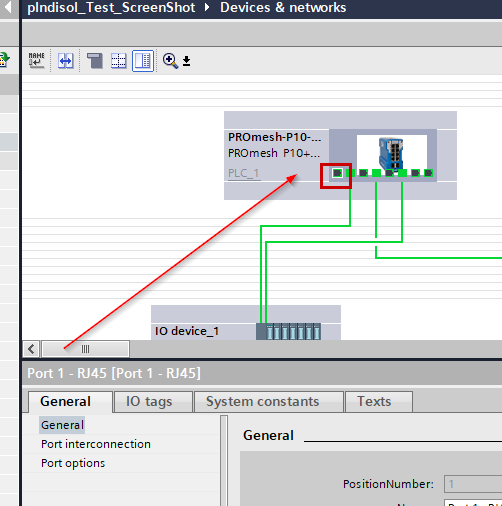The width and height of the screenshot is (502, 506).
Task: Click the gray page-shaped toolbar icon
Action: pyautogui.click(x=95, y=61)
